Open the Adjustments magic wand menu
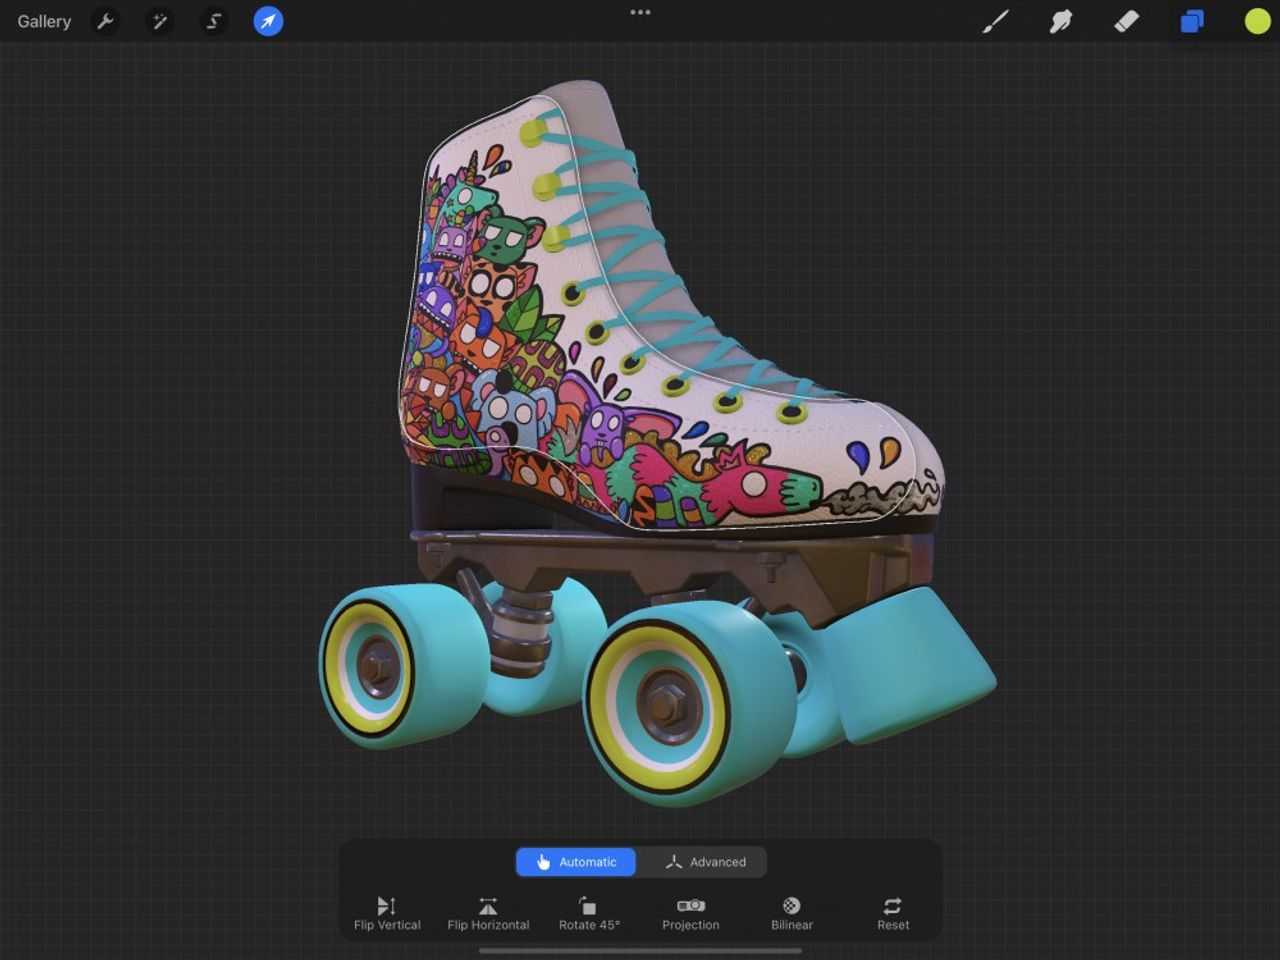The image size is (1280, 960). [159, 21]
